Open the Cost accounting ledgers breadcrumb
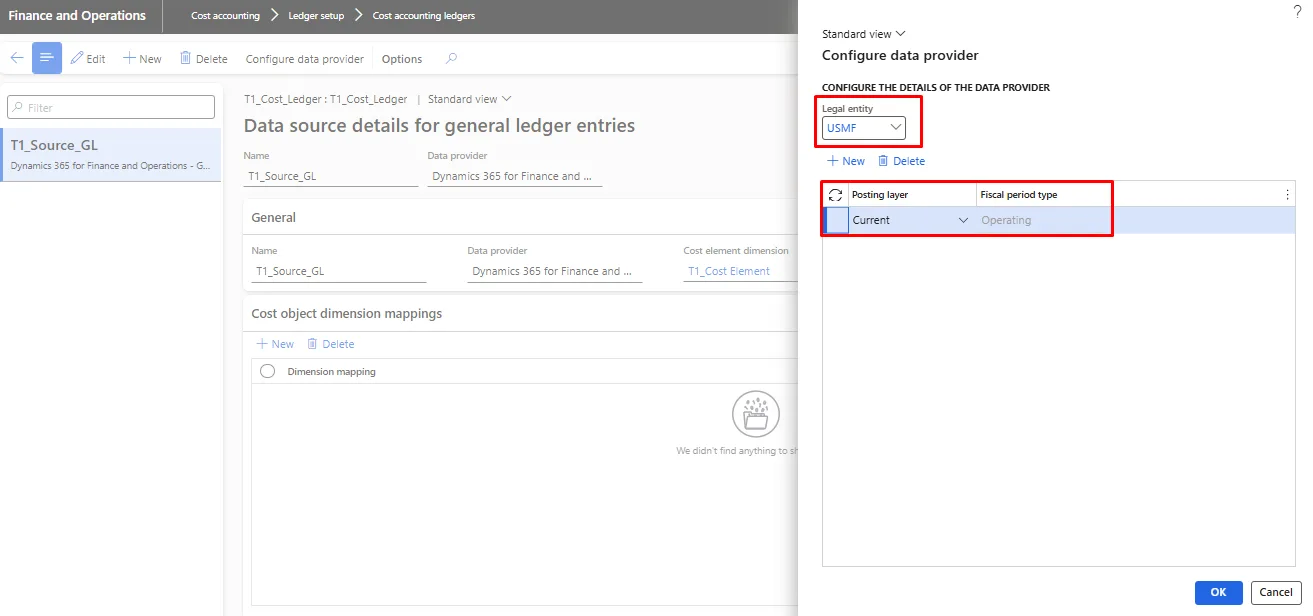Image resolution: width=1313 pixels, height=616 pixels. coord(424,16)
